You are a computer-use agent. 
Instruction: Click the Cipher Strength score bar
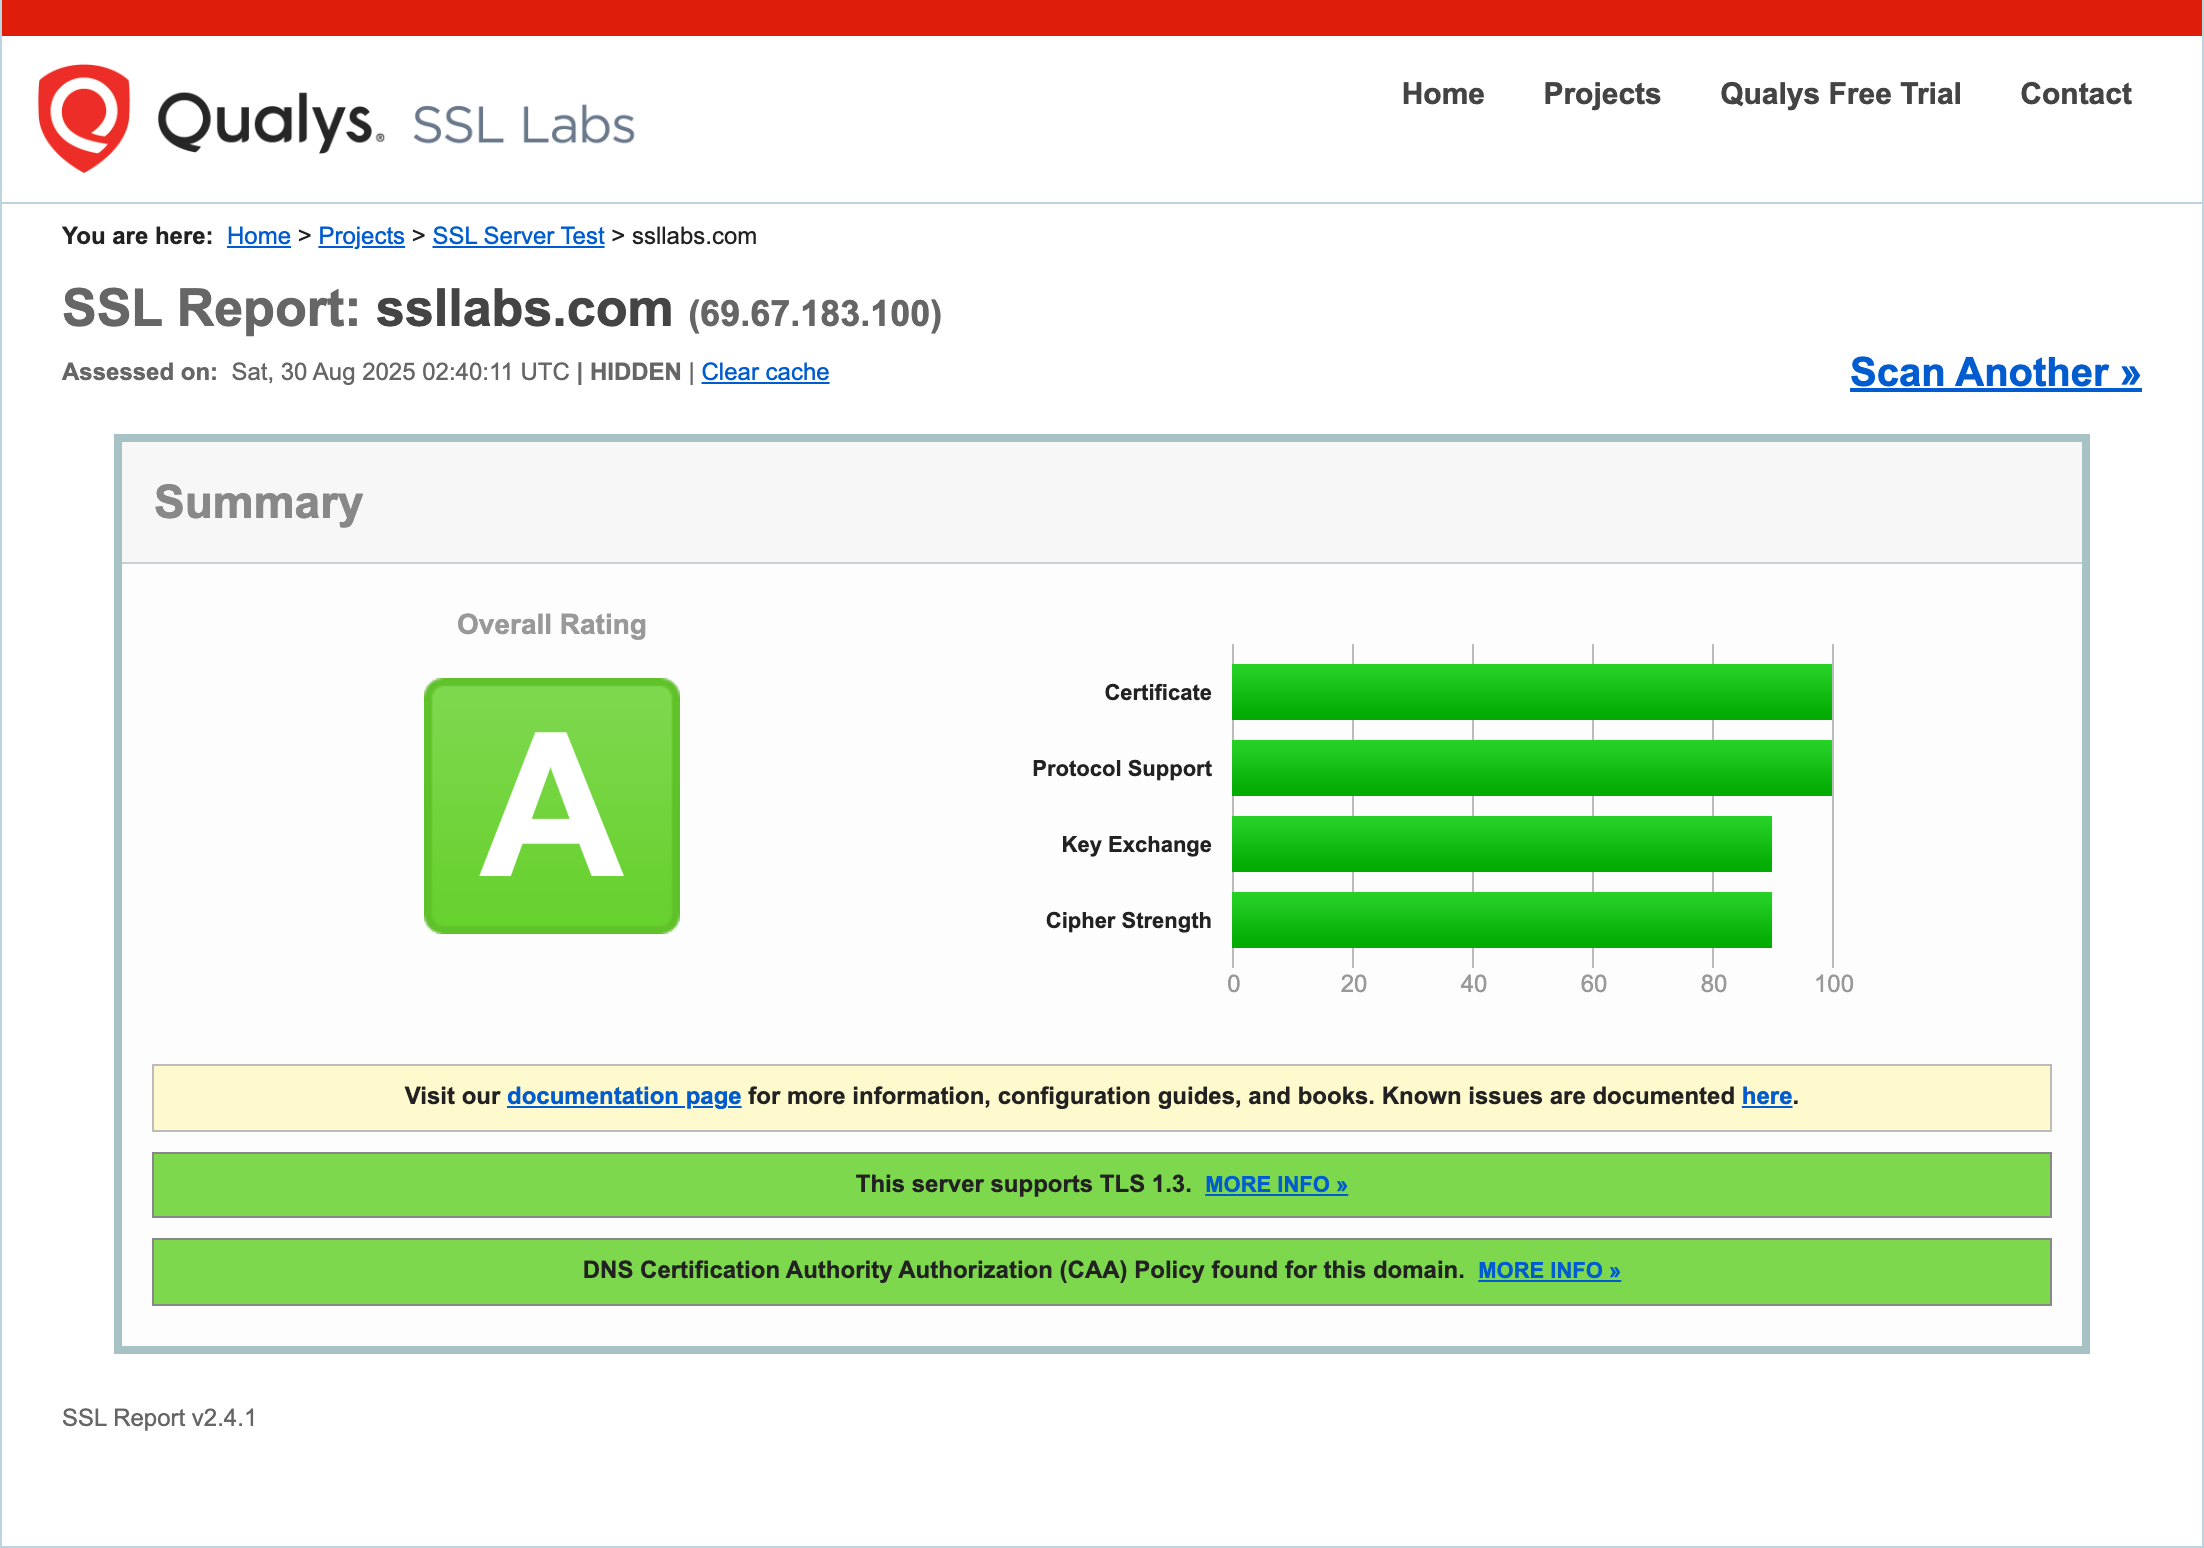(x=1501, y=920)
